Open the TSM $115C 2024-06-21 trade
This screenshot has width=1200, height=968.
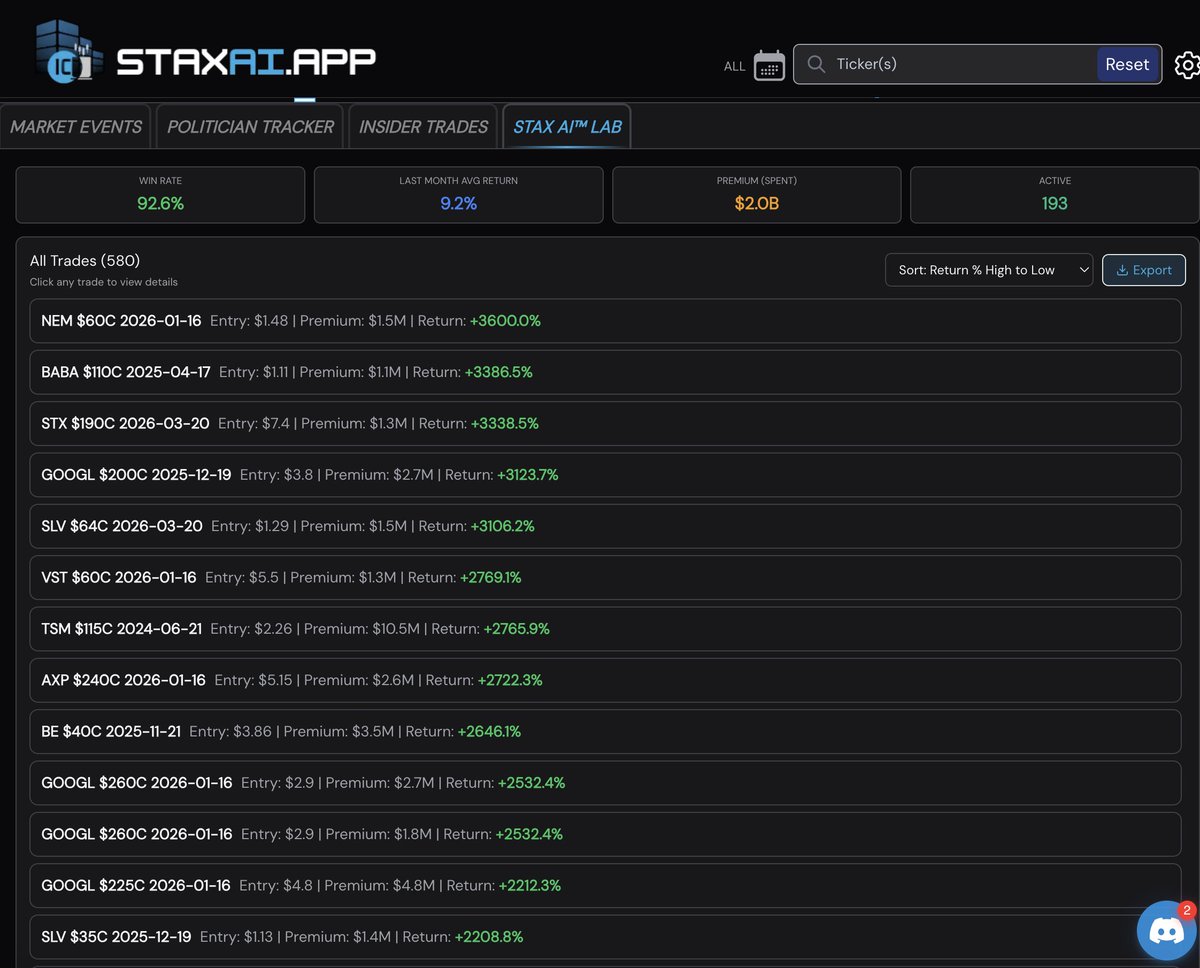(605, 629)
